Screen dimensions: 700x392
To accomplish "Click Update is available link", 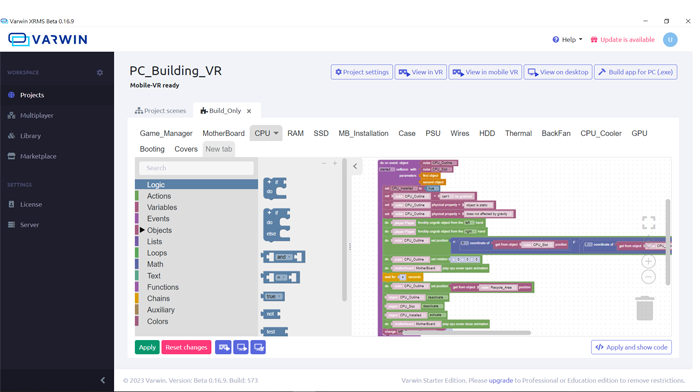I will click(622, 40).
